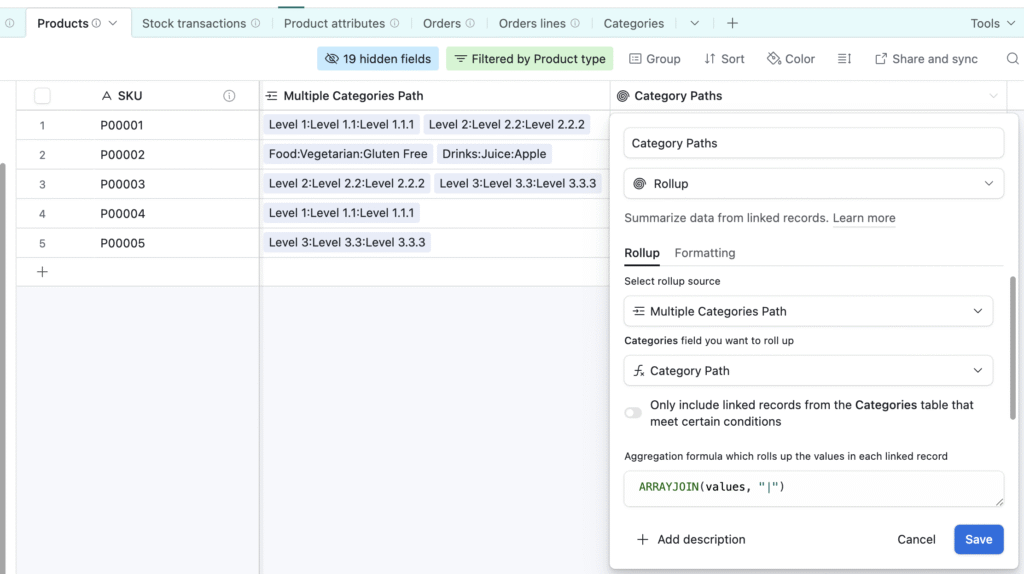Click Level 1:Level 1.1:Level 1.1.1 chip in row 4
Viewport: 1024px width, 574px height.
[342, 213]
